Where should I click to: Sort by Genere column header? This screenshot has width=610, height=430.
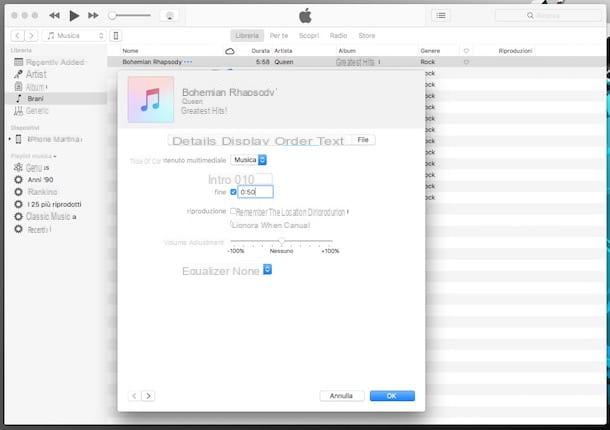coord(430,51)
